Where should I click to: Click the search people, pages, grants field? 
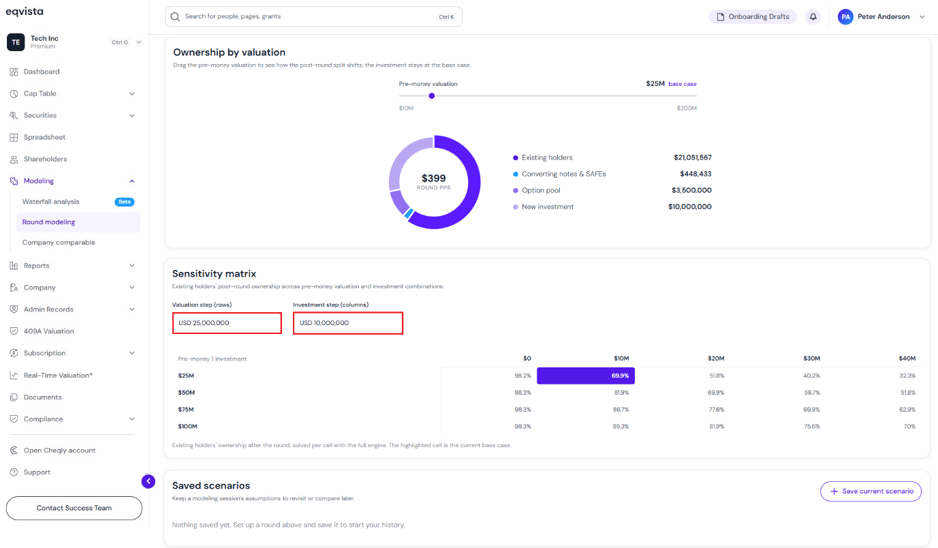pyautogui.click(x=313, y=17)
